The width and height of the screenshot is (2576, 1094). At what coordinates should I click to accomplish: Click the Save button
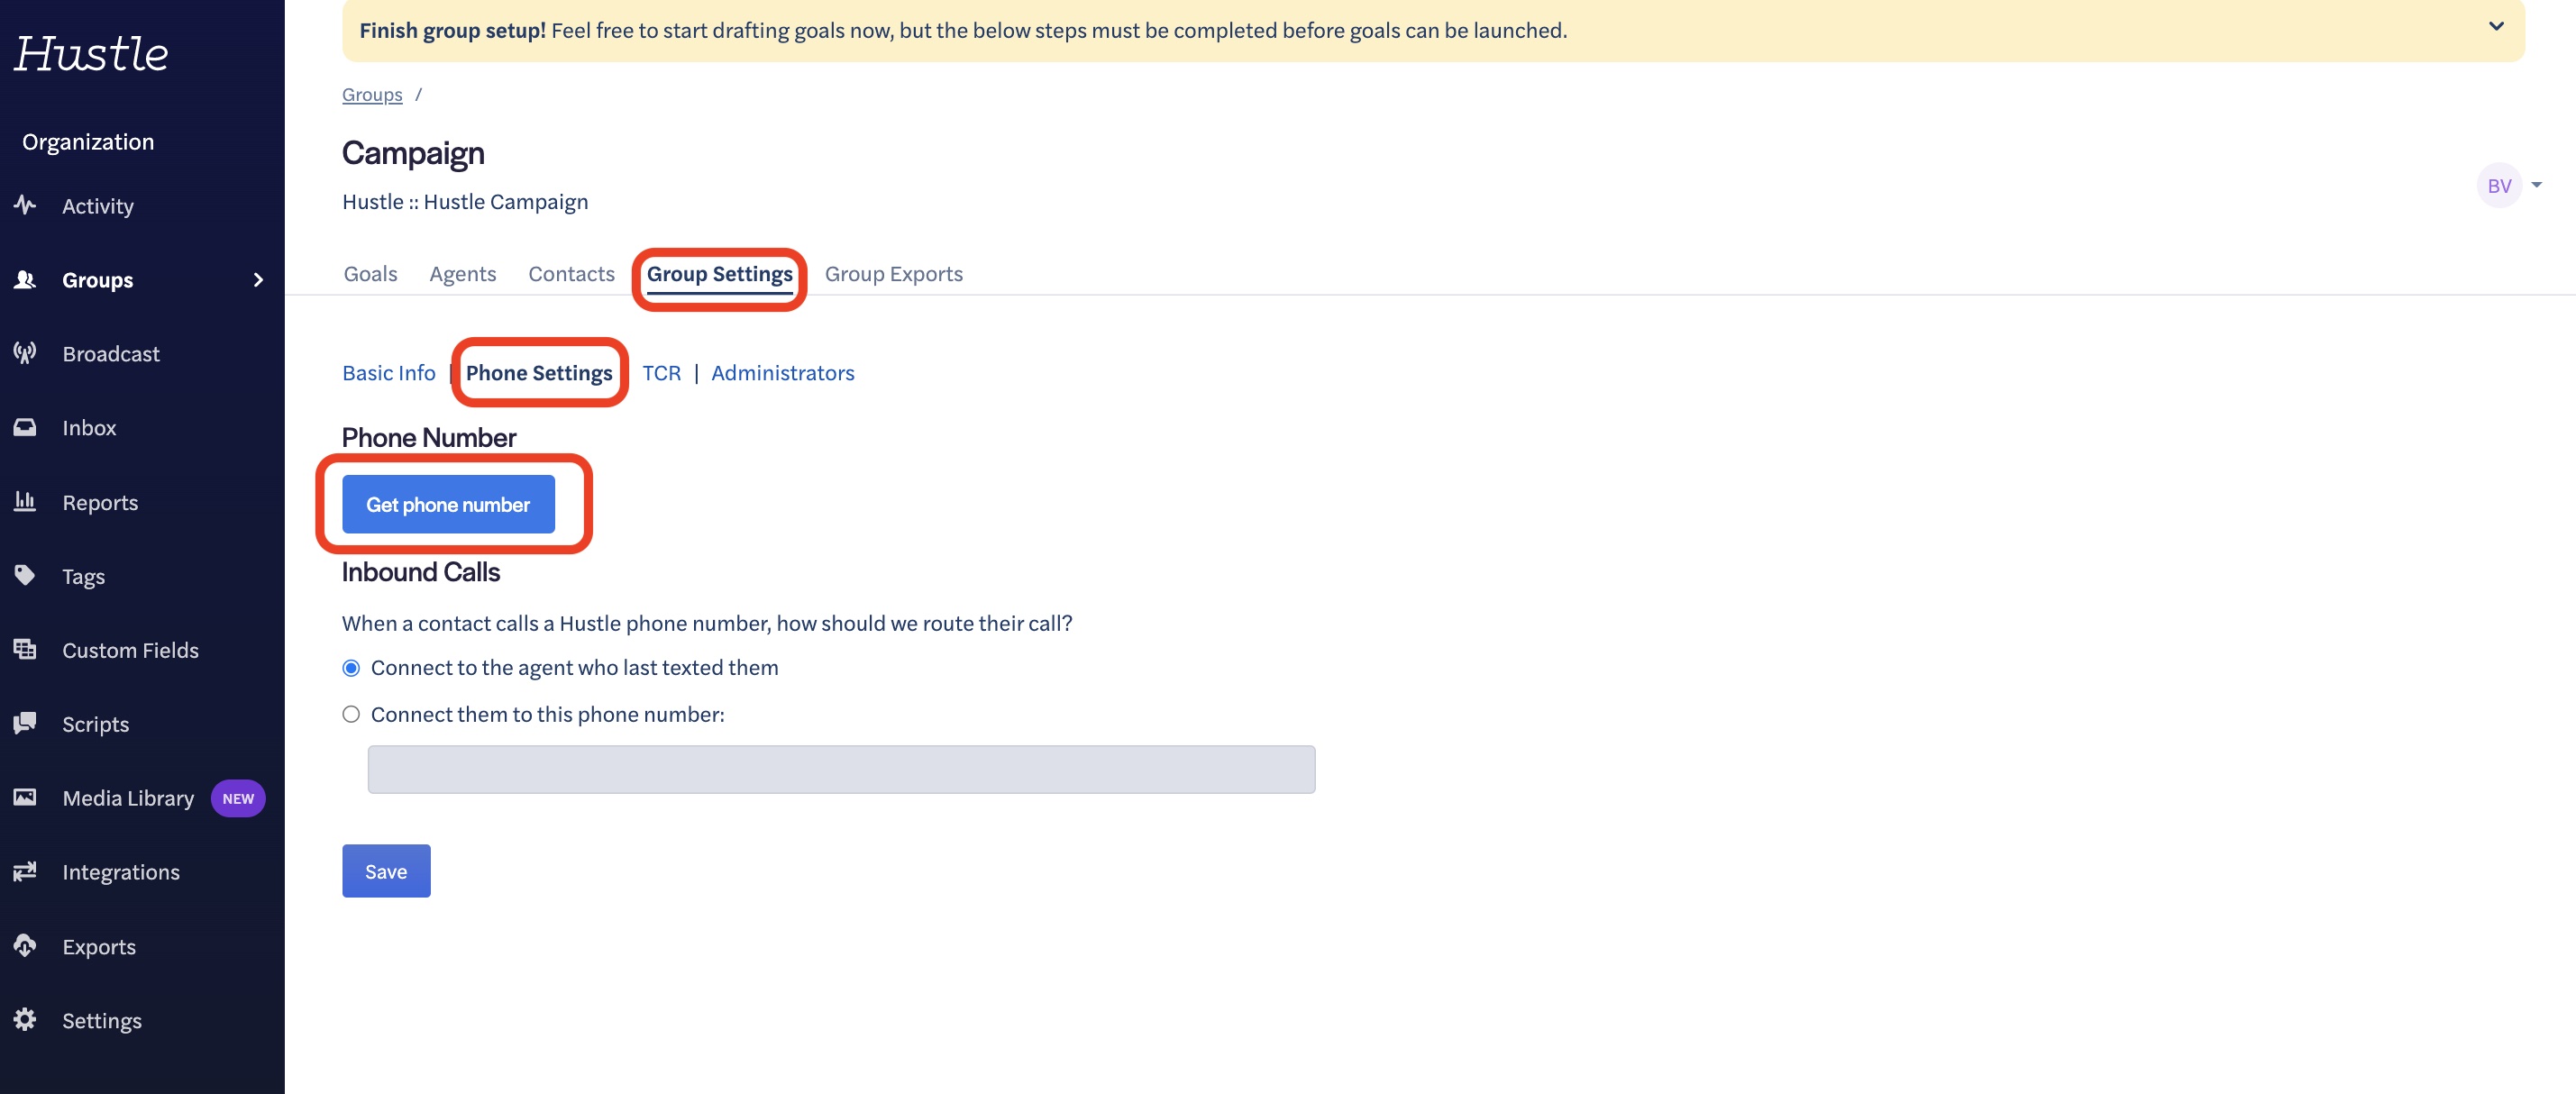click(385, 871)
